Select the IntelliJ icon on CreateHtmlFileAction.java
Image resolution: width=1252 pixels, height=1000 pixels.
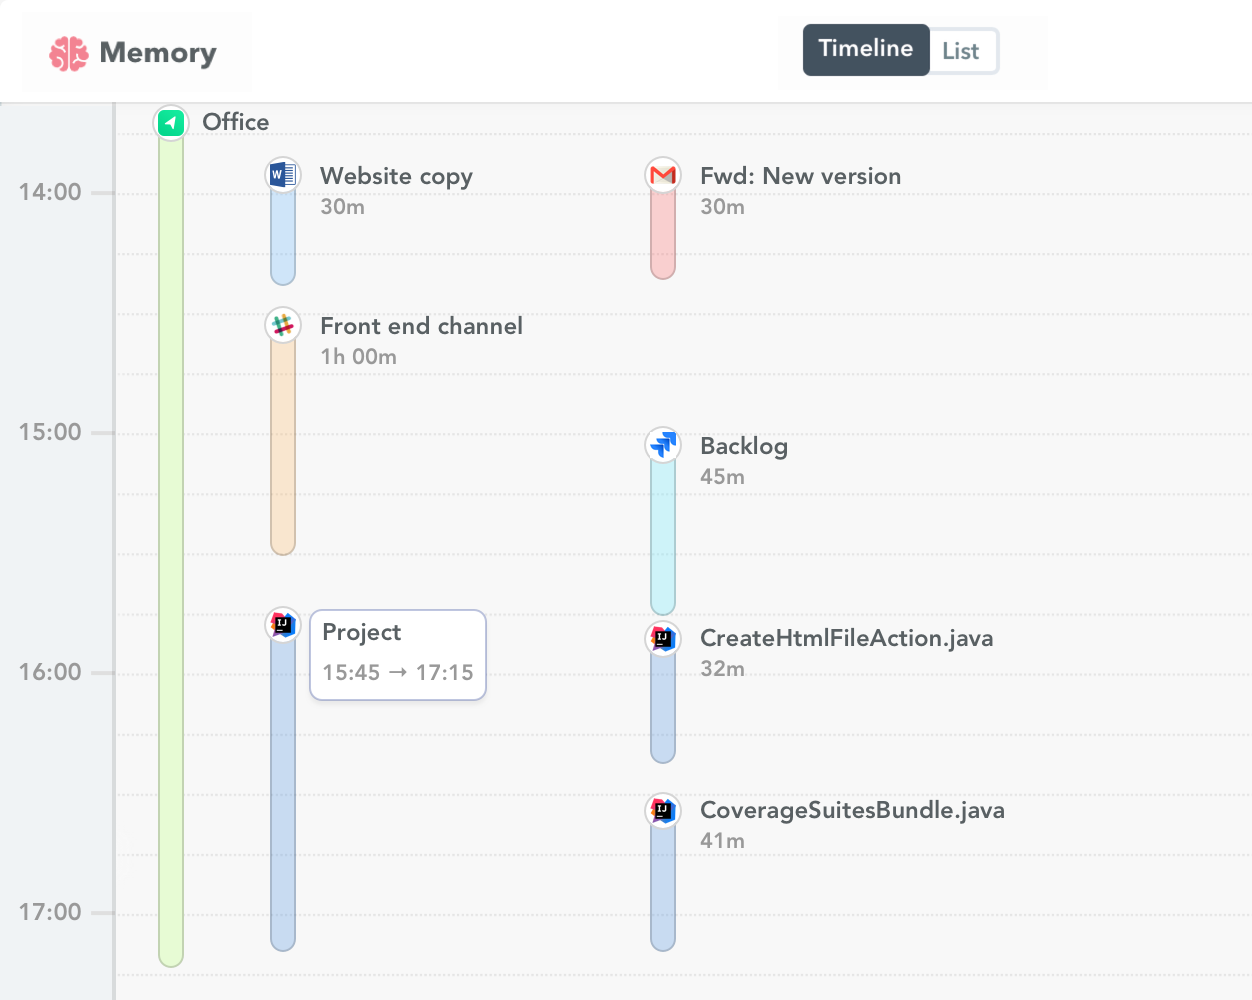click(x=663, y=638)
